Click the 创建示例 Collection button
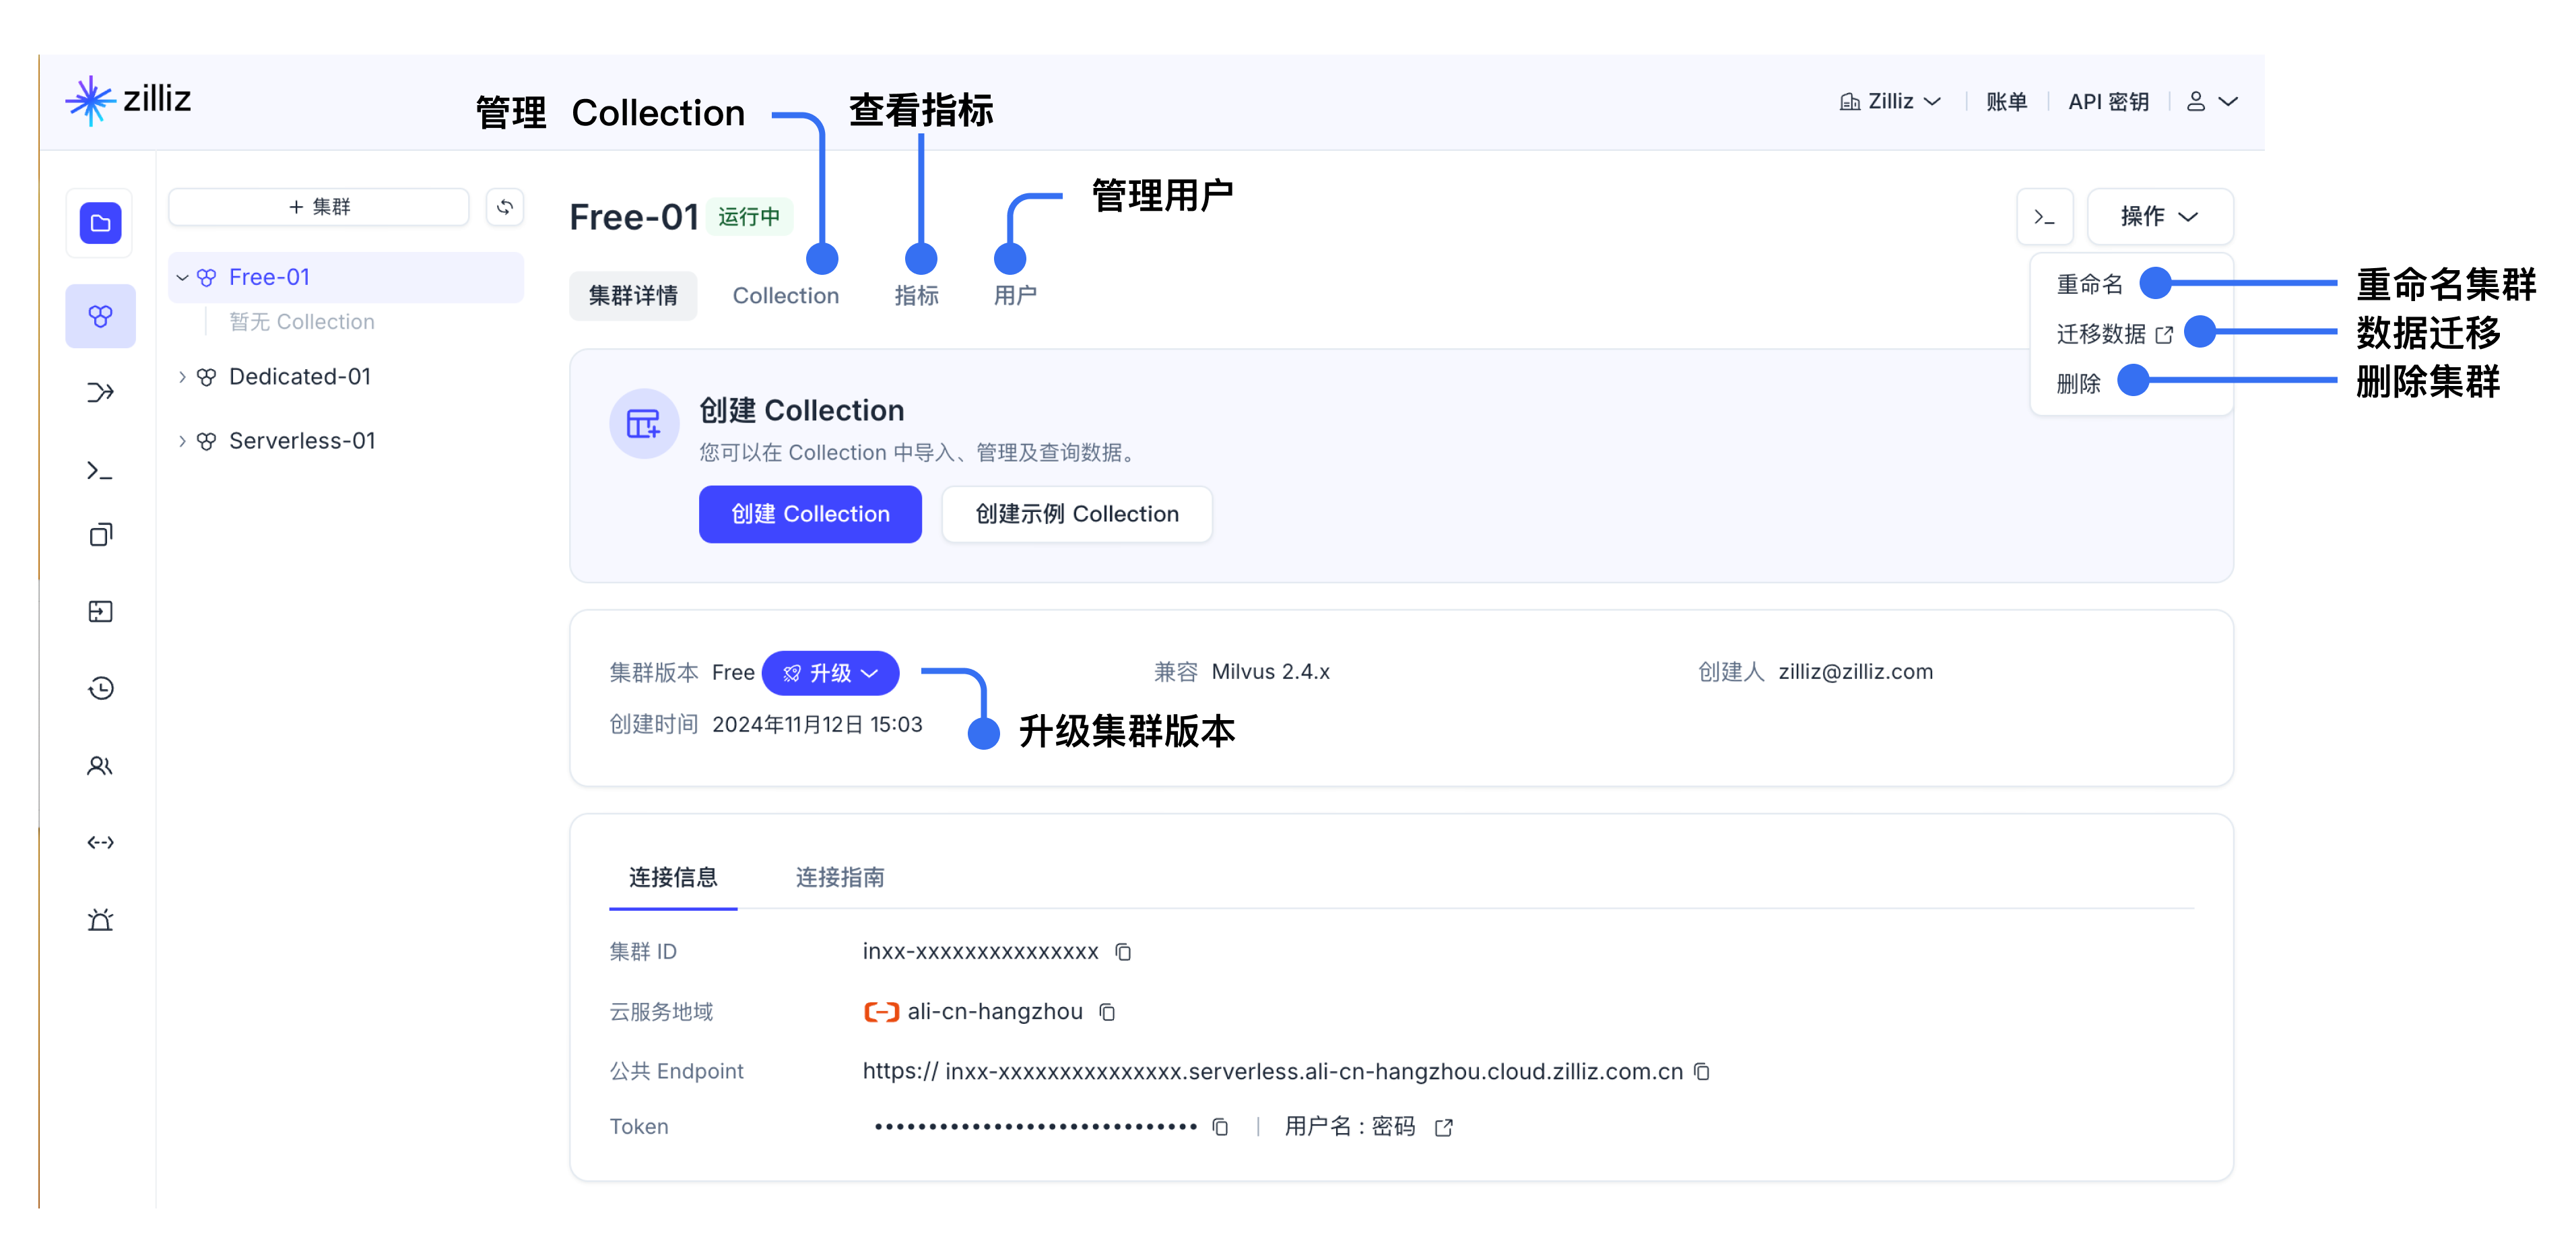This screenshot has height=1259, width=2576. pos(1077,514)
